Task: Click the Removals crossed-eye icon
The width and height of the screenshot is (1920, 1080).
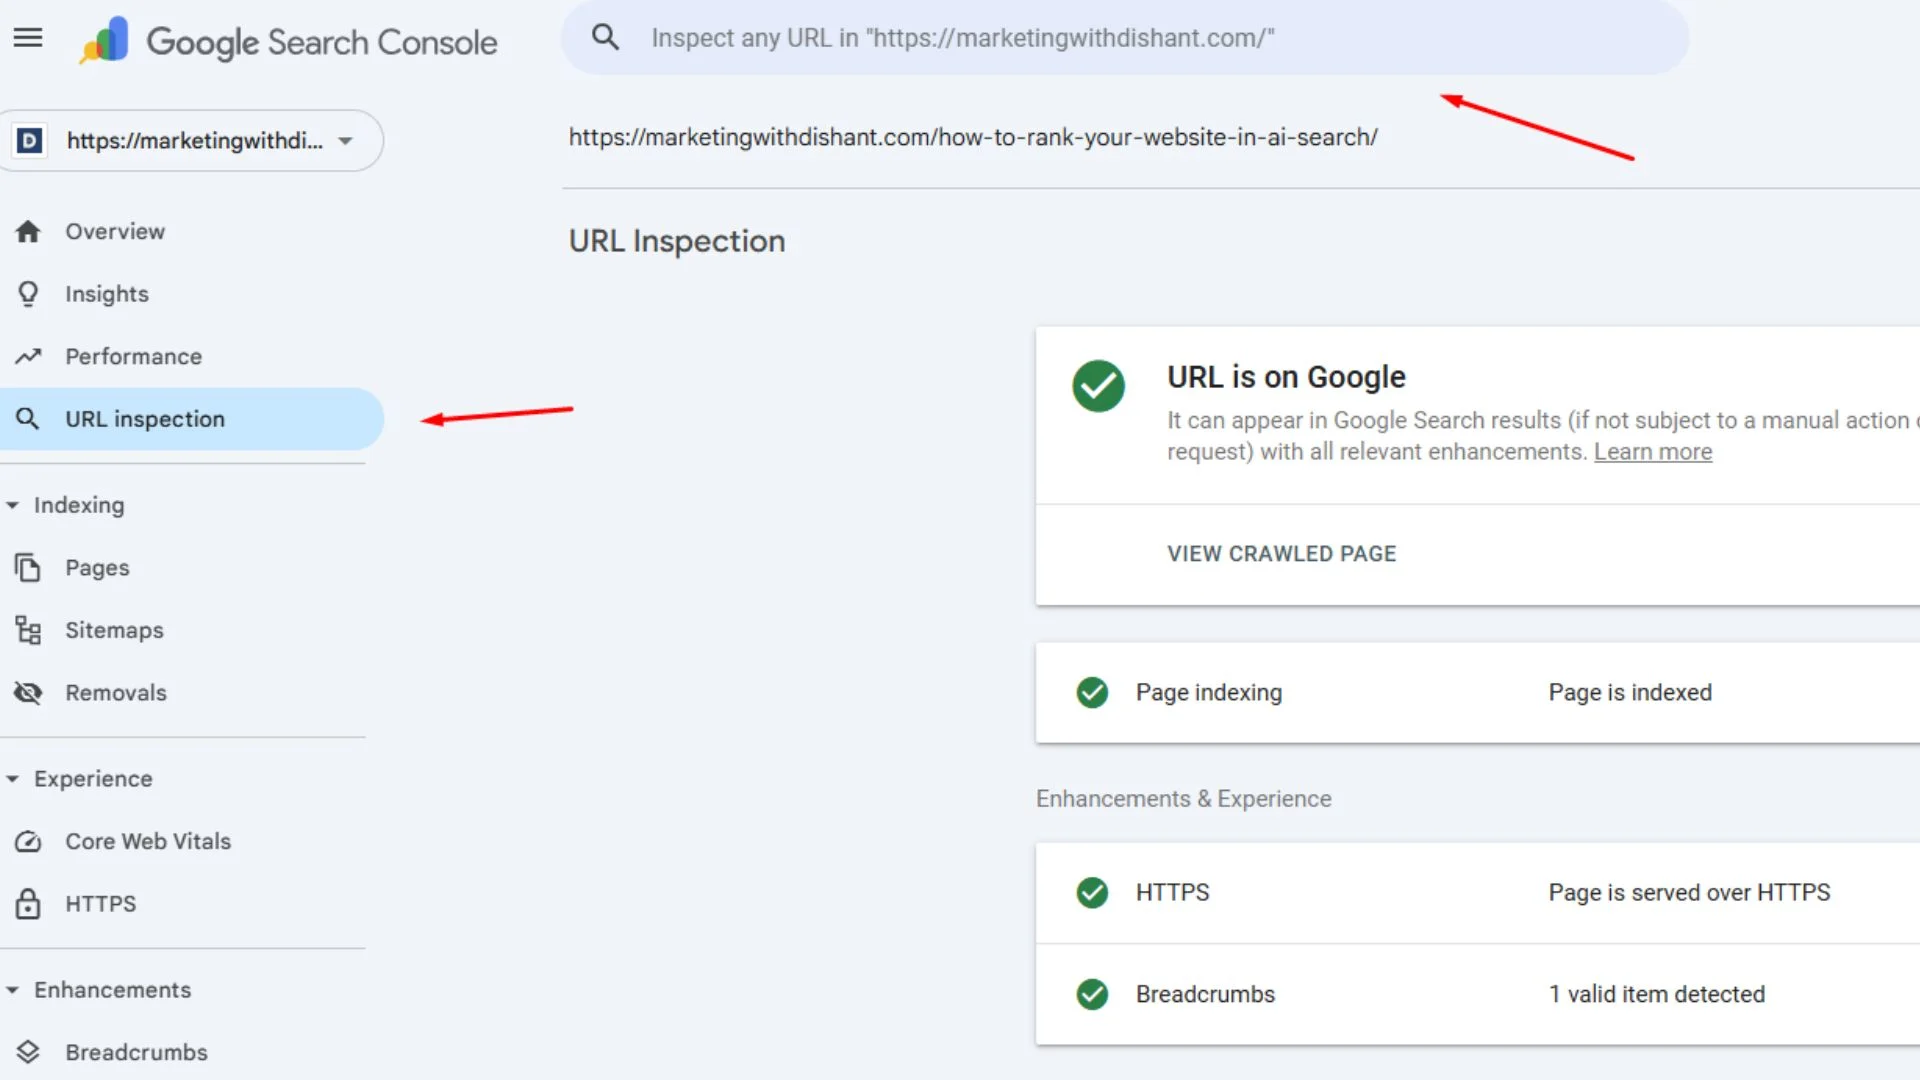Action: coord(28,692)
